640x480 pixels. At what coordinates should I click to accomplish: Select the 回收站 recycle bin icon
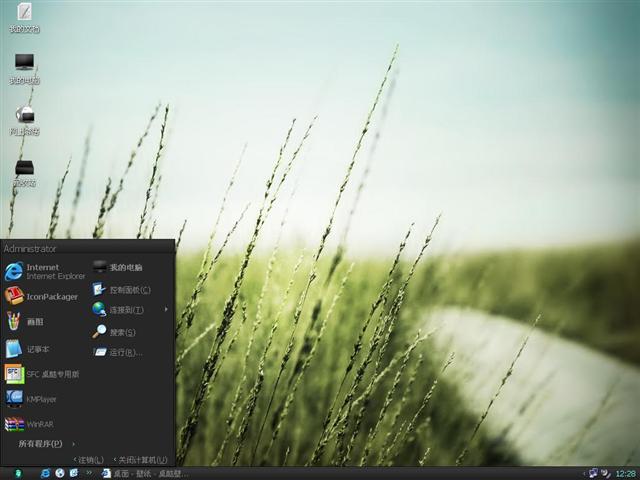(x=24, y=172)
